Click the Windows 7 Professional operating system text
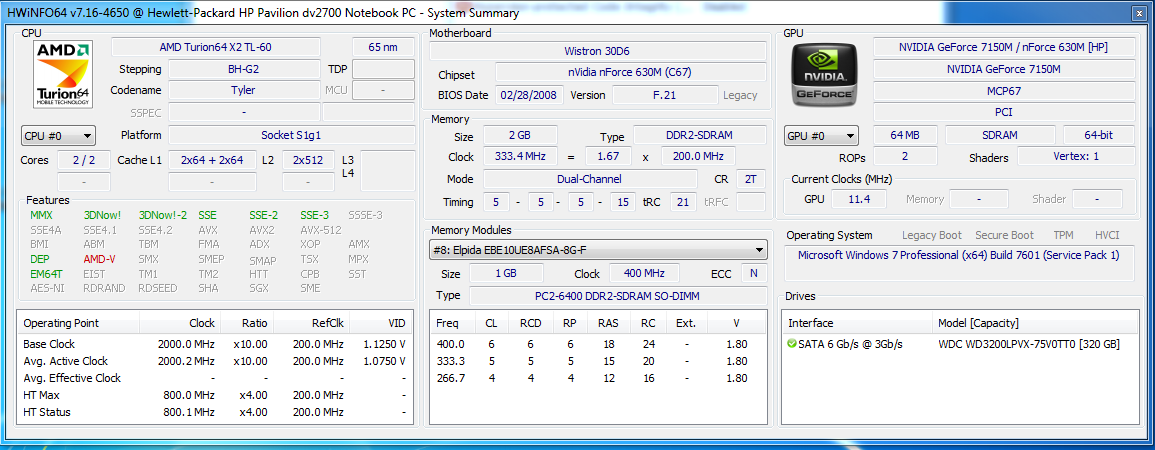Image resolution: width=1155 pixels, height=450 pixels. click(x=958, y=256)
